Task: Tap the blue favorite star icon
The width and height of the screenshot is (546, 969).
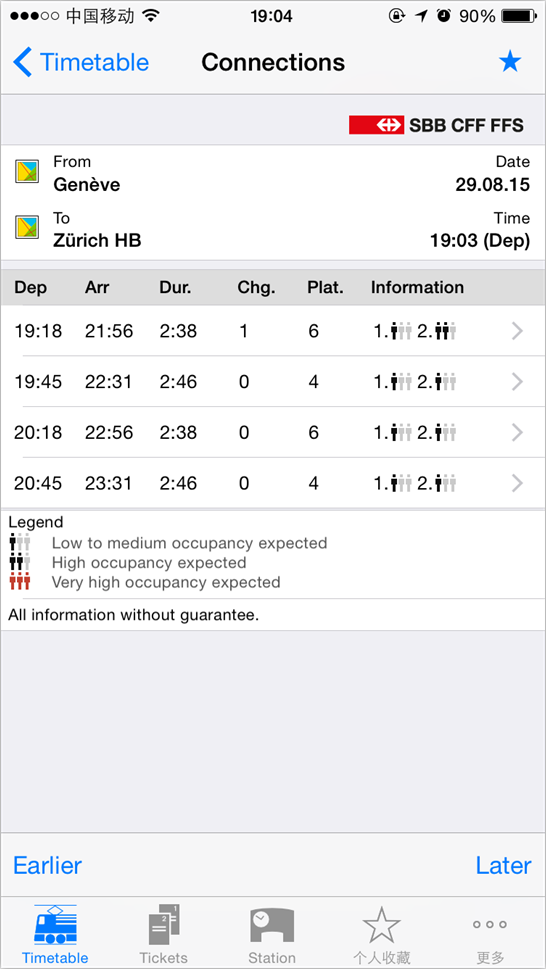Action: 510,62
